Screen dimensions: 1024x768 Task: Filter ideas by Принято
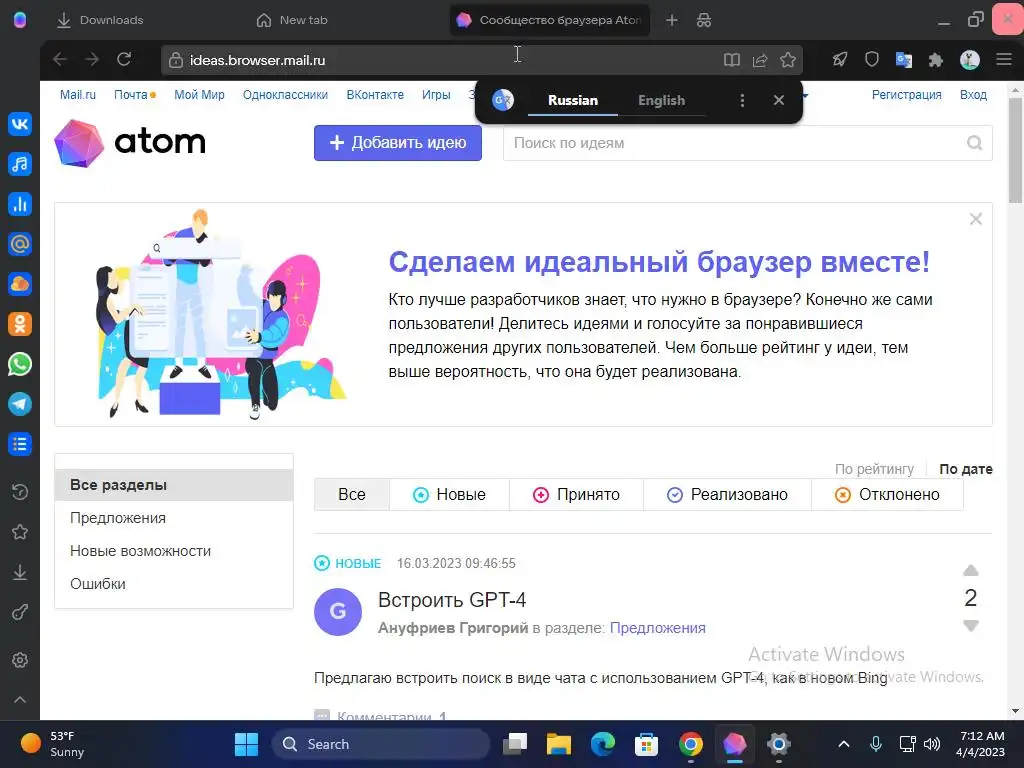tap(576, 494)
